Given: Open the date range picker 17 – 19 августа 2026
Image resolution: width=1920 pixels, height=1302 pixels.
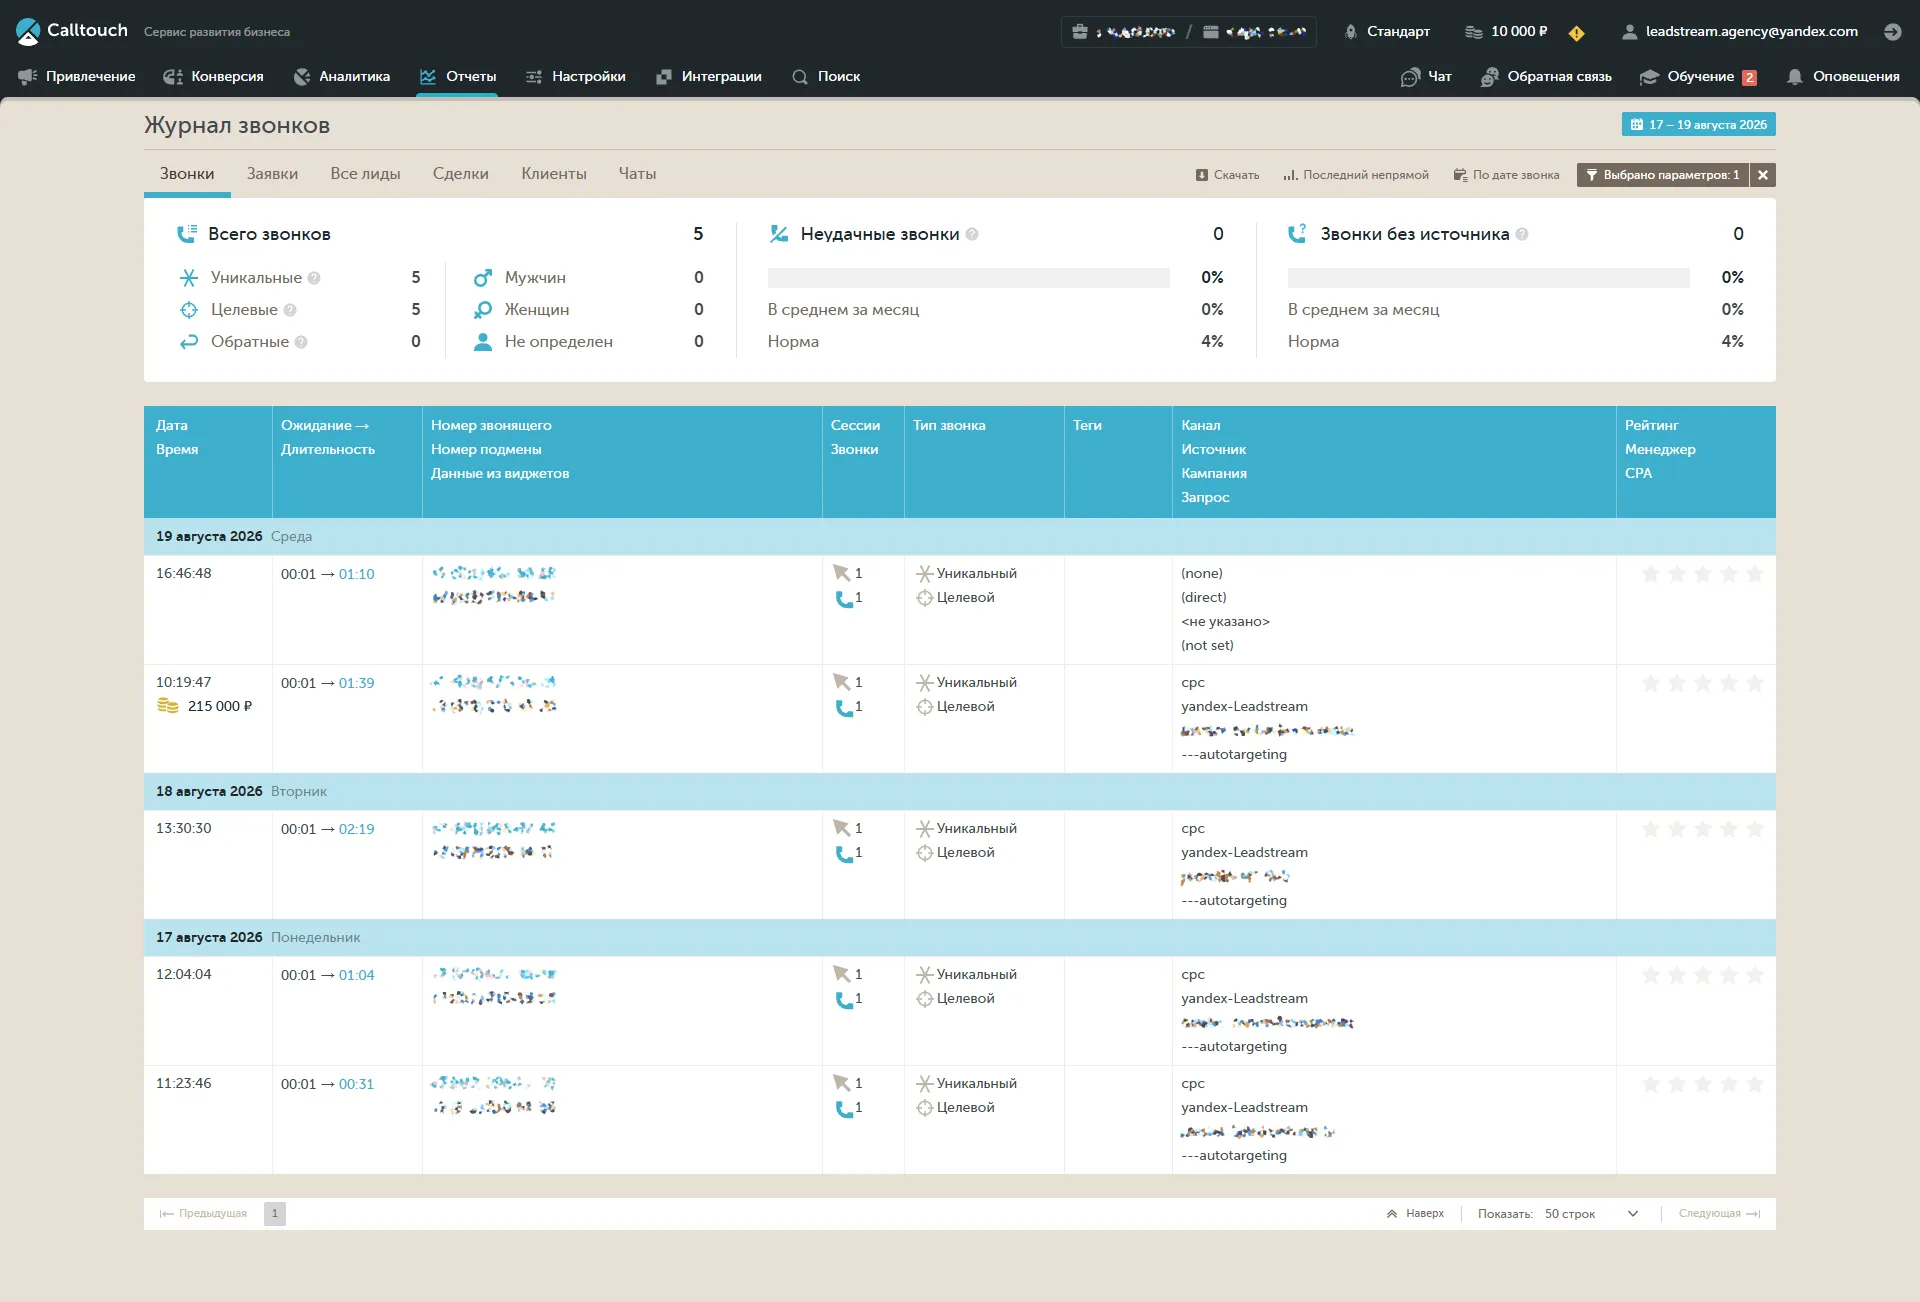Looking at the screenshot, I should (1698, 125).
